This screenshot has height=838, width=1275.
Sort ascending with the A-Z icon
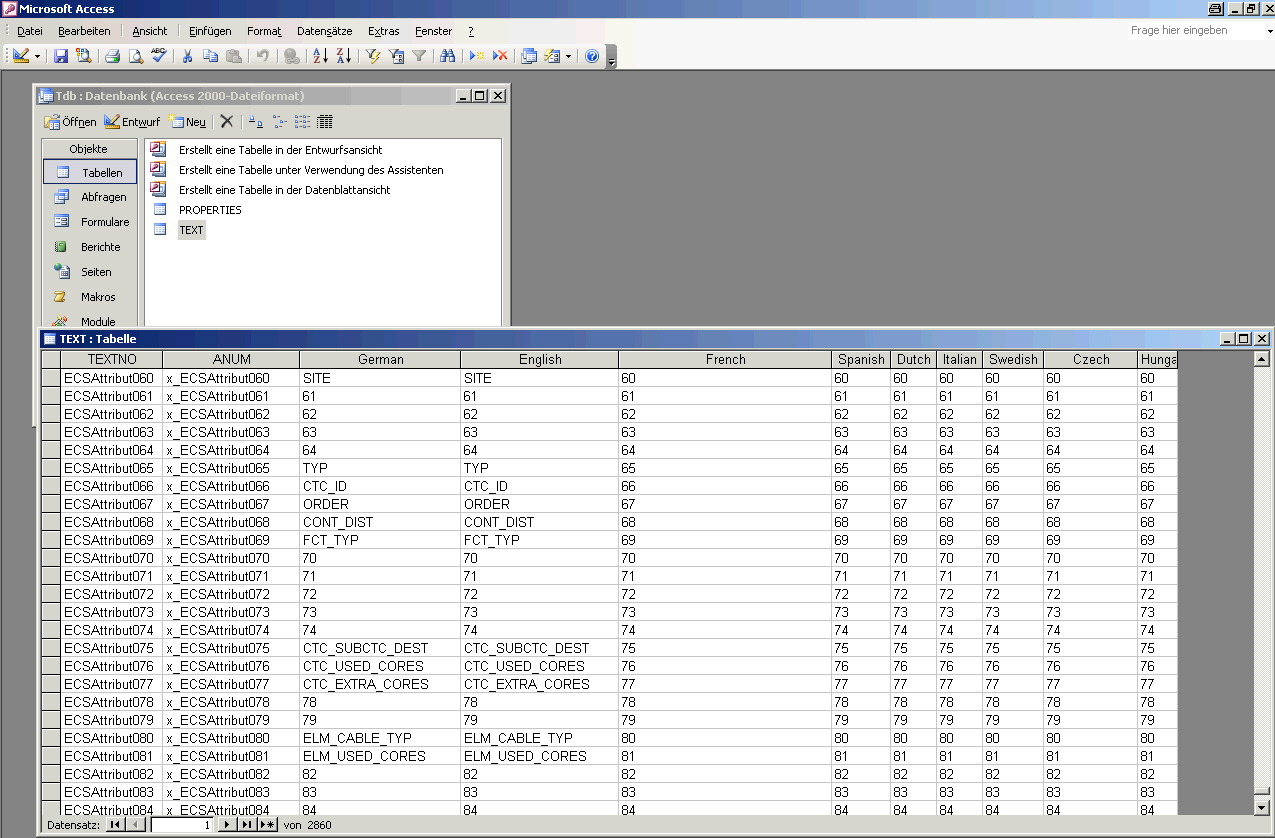click(x=320, y=56)
